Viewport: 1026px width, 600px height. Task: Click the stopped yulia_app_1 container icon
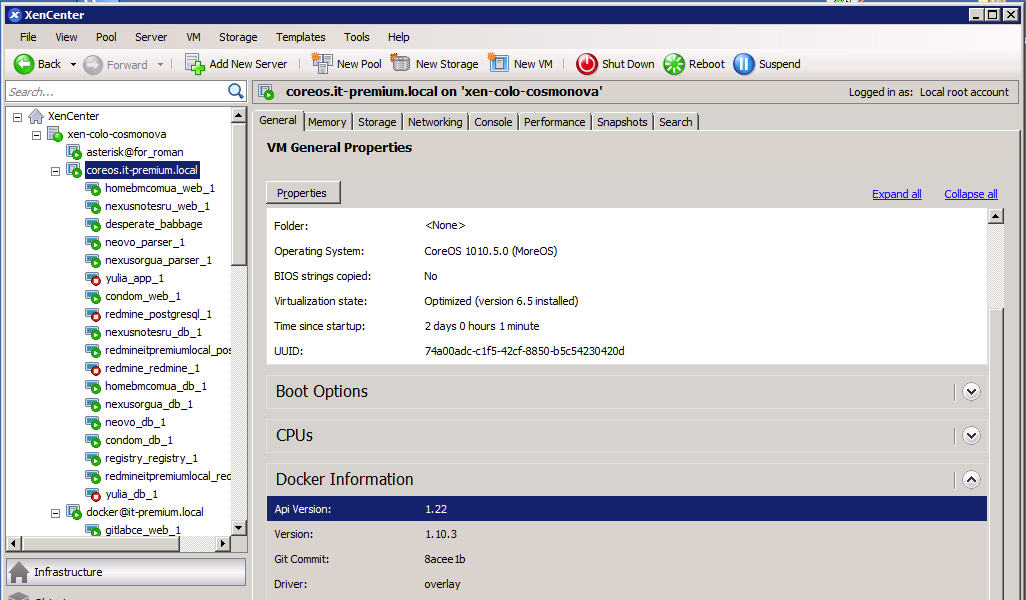click(x=93, y=279)
